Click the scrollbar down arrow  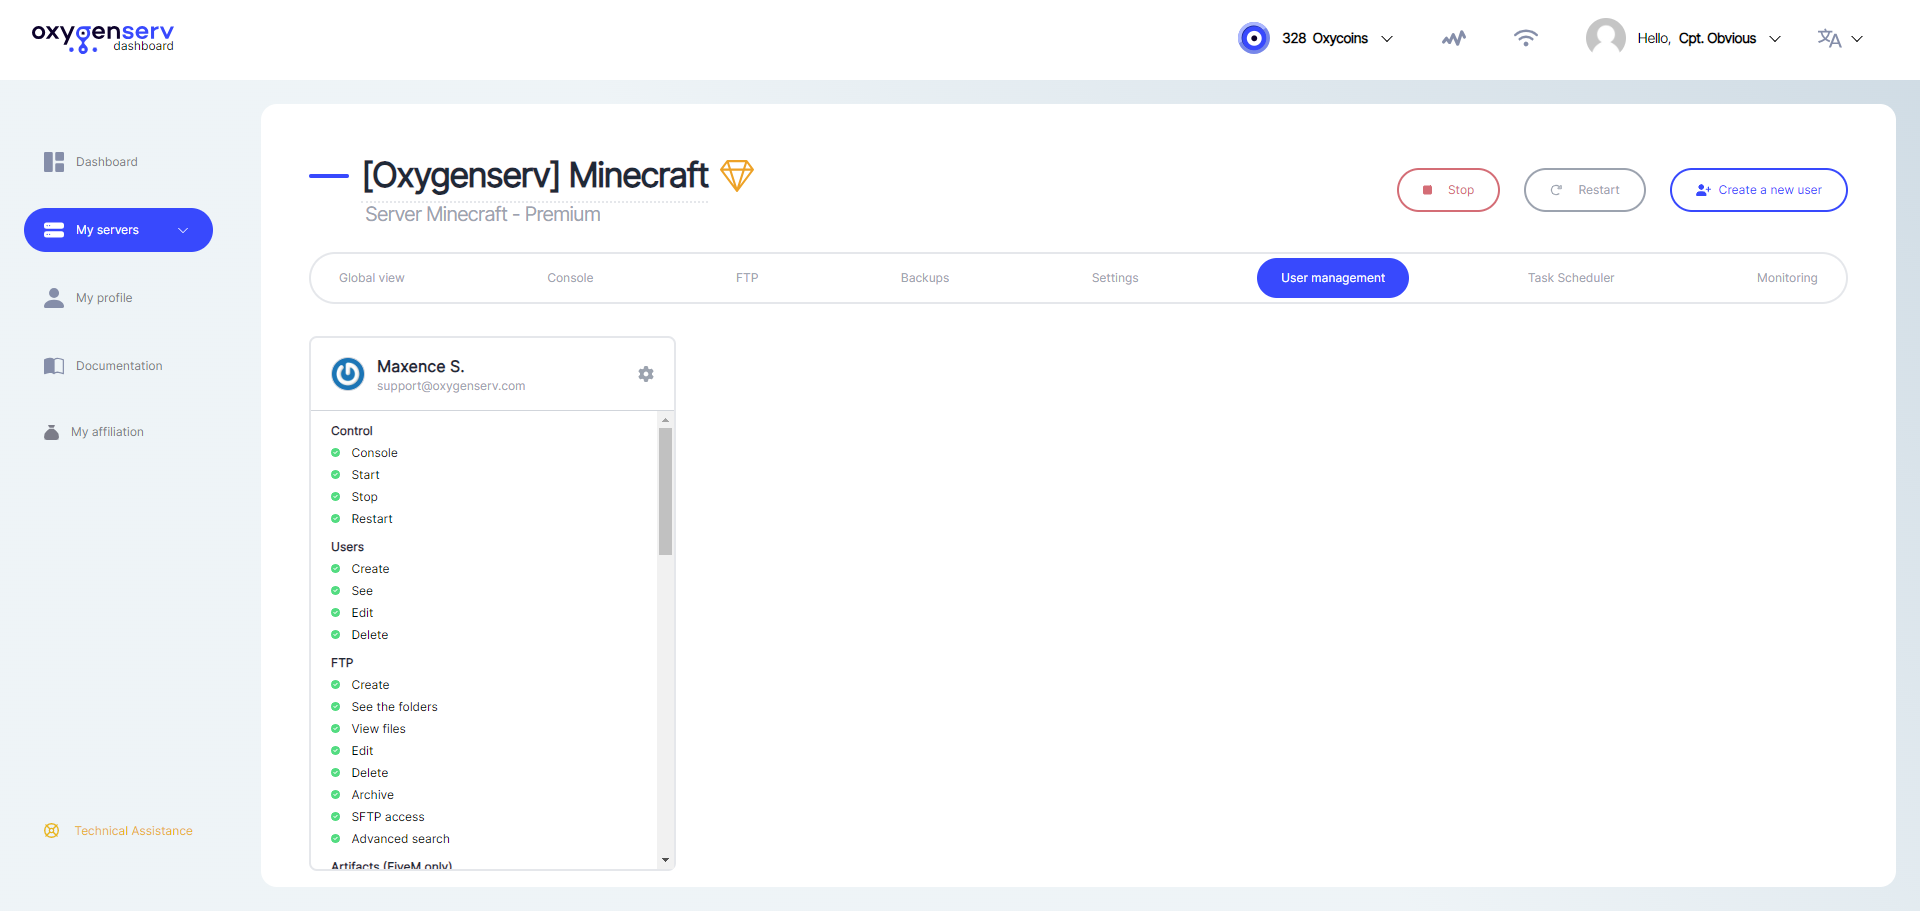pos(665,860)
